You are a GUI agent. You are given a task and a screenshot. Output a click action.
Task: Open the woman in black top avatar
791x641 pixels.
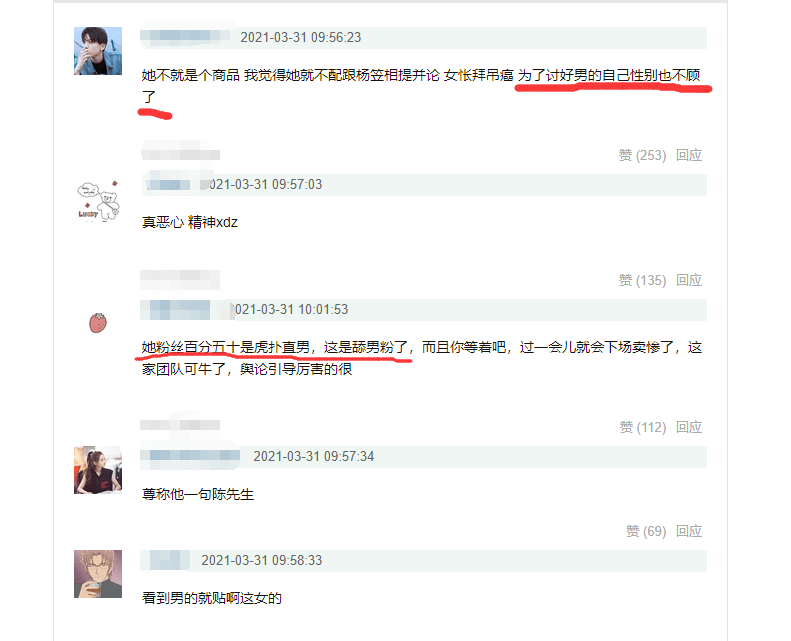tap(98, 470)
